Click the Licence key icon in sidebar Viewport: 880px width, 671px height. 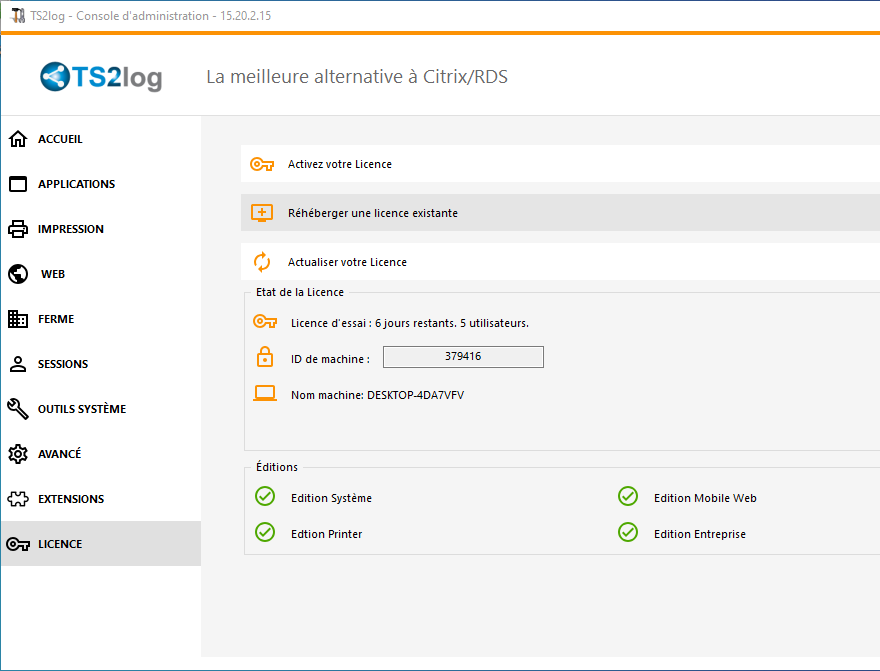point(18,544)
